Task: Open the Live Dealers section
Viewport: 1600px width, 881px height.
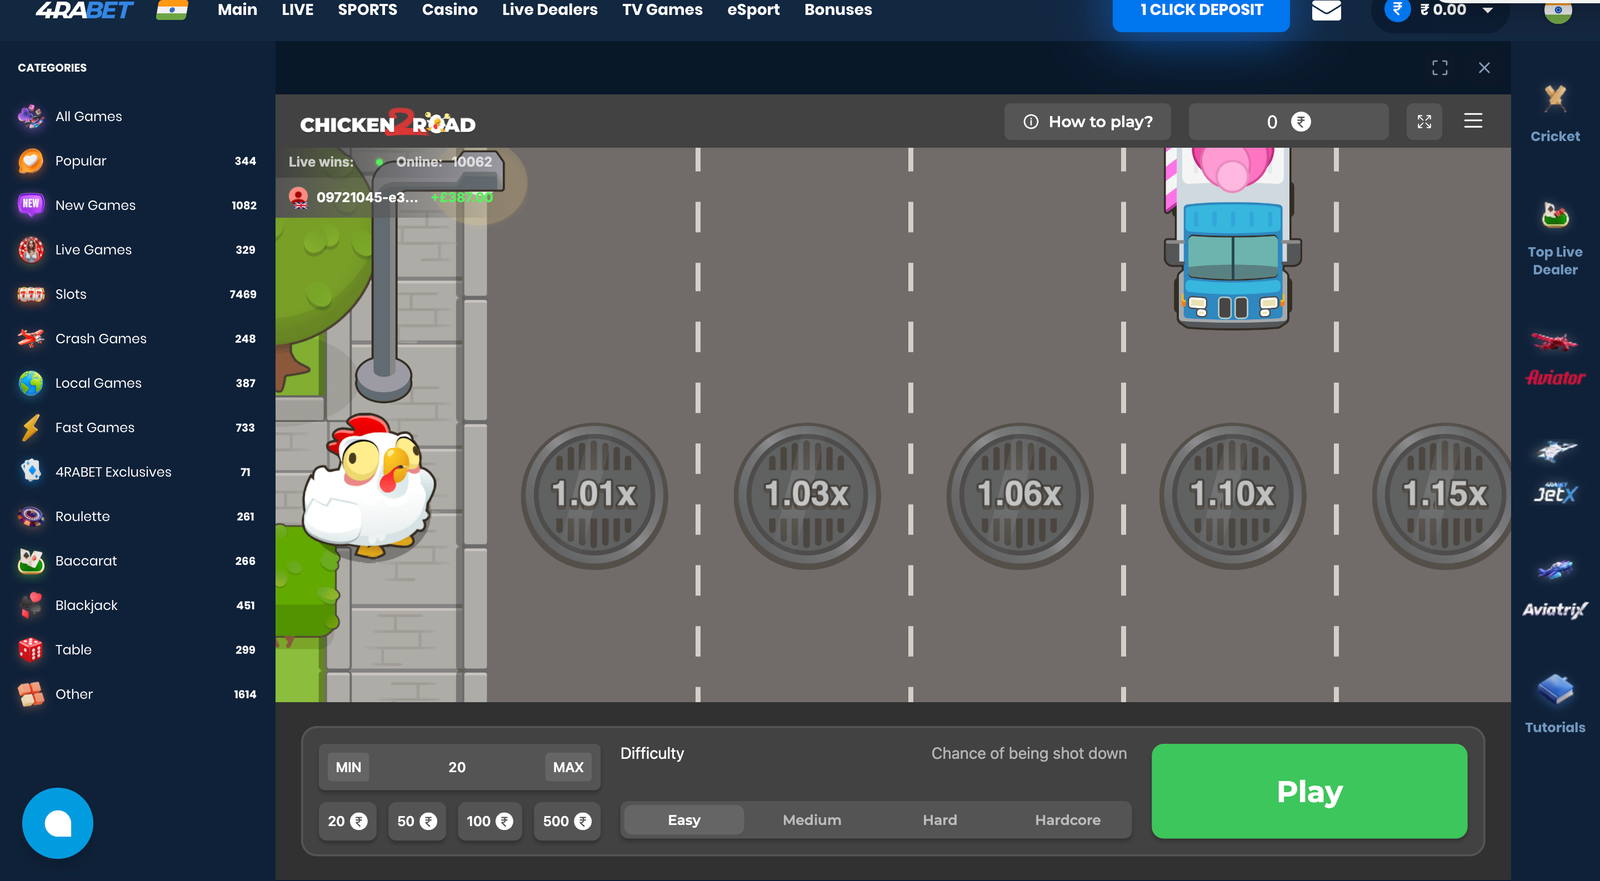Action: coord(550,10)
